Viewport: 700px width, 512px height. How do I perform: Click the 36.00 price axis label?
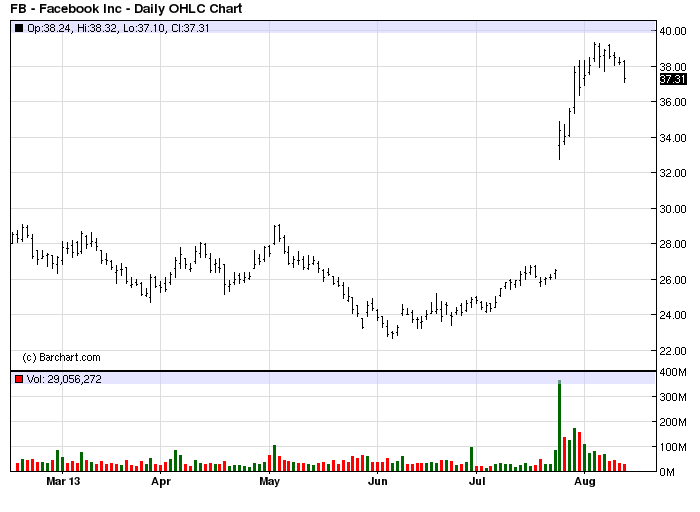673,102
